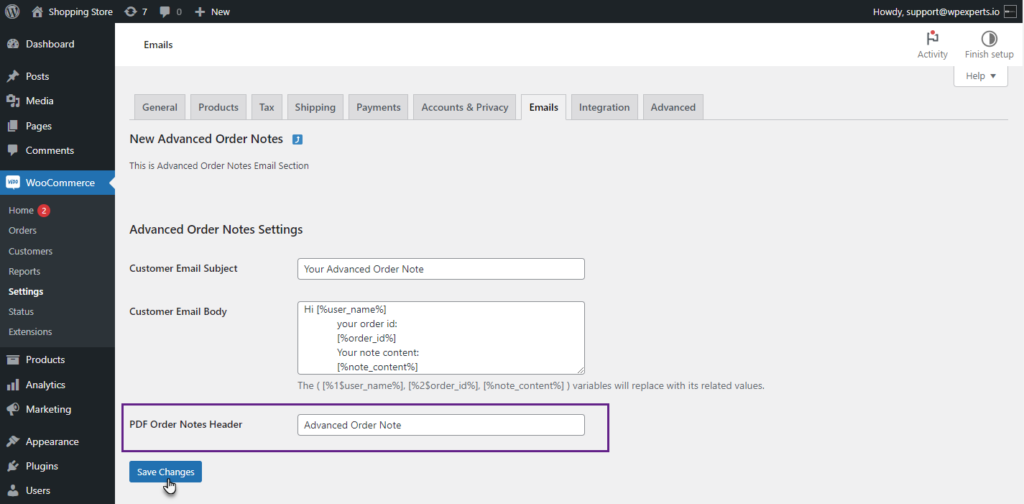Open the Marketing sidebar menu
This screenshot has height=504, width=1024.
pos(48,409)
